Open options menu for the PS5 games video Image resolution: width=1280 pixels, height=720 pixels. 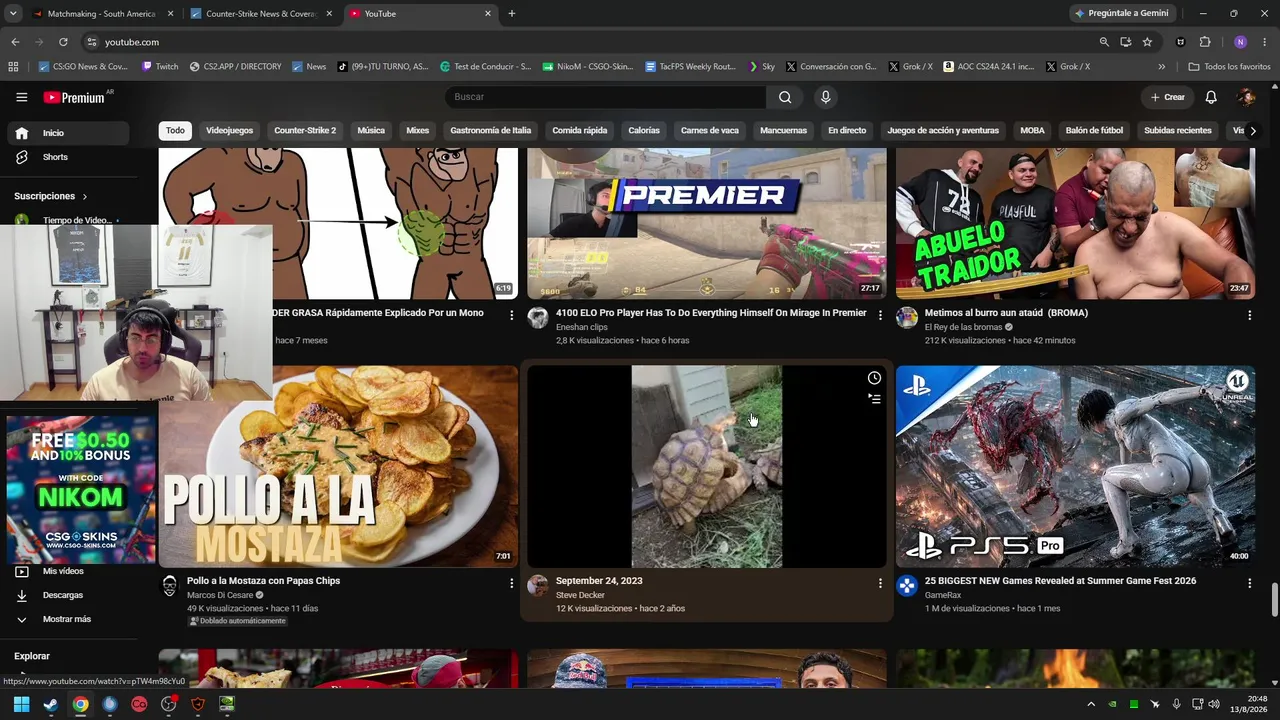tap(1249, 582)
